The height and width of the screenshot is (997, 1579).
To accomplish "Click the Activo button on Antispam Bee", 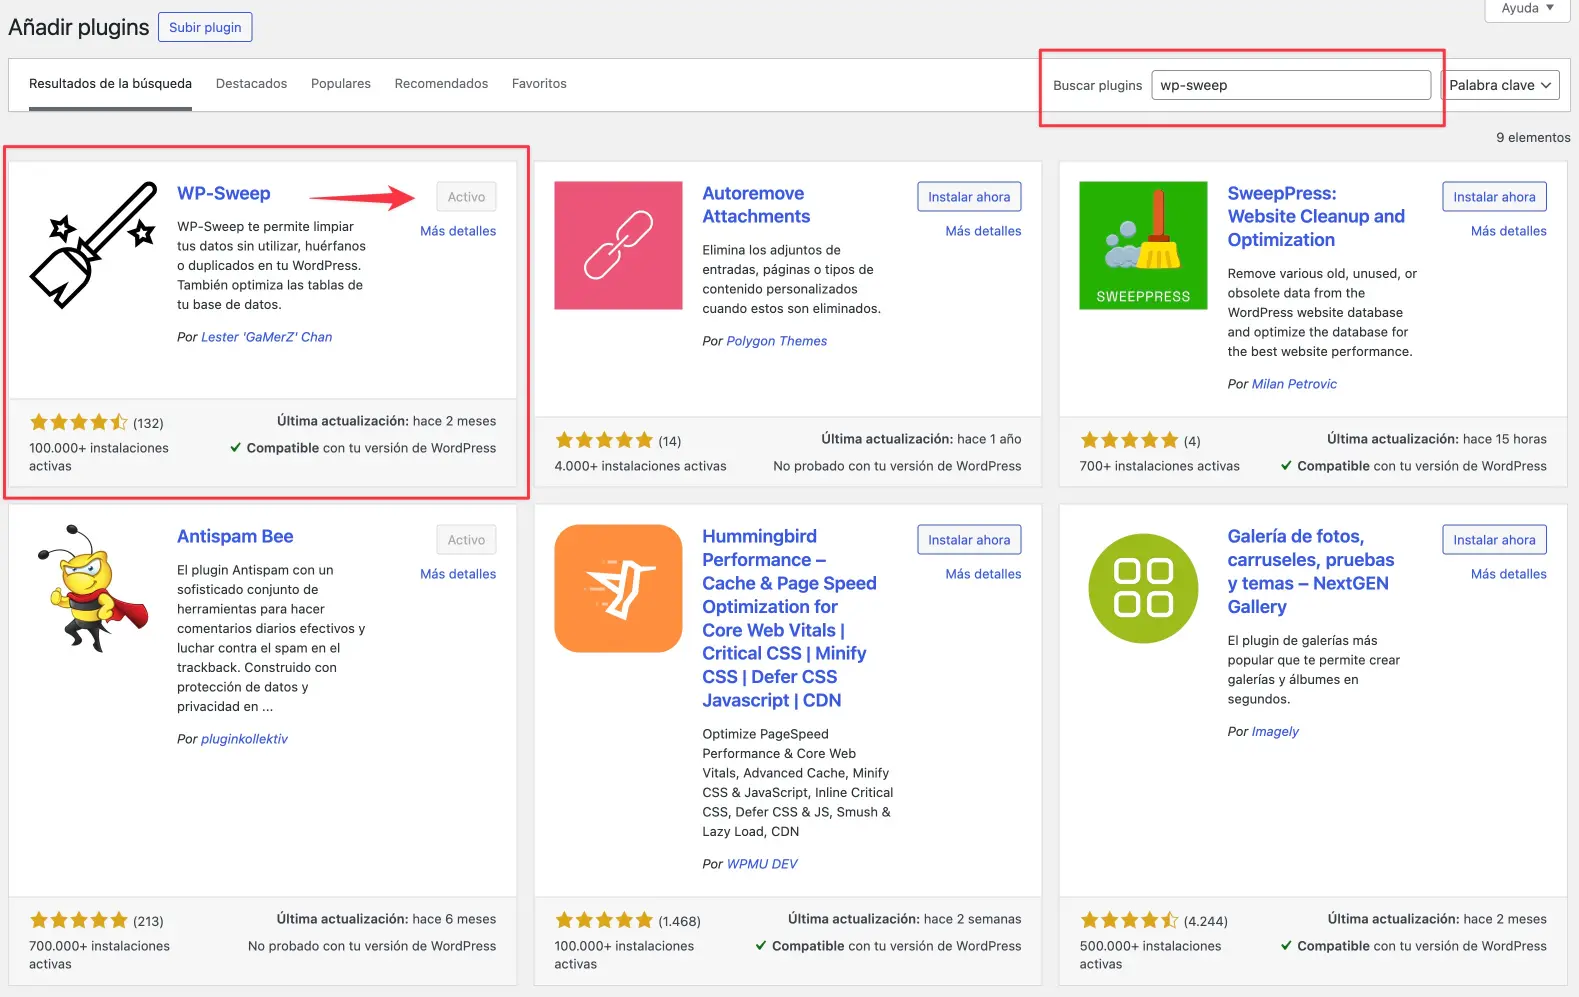I will click(466, 540).
